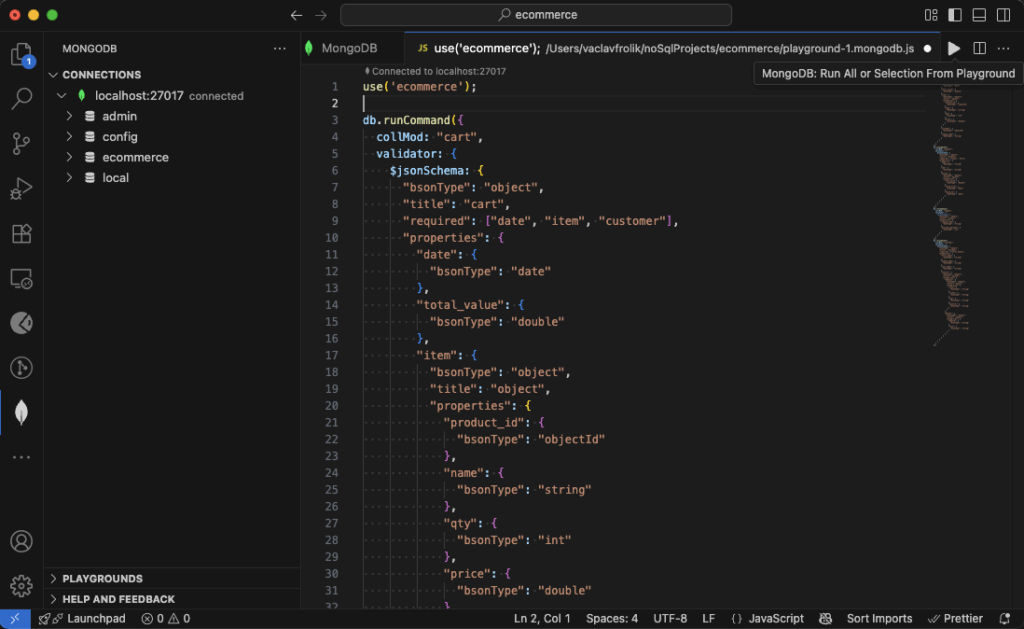Click the $jsonSchema key
The height and width of the screenshot is (629, 1024).
(x=429, y=171)
